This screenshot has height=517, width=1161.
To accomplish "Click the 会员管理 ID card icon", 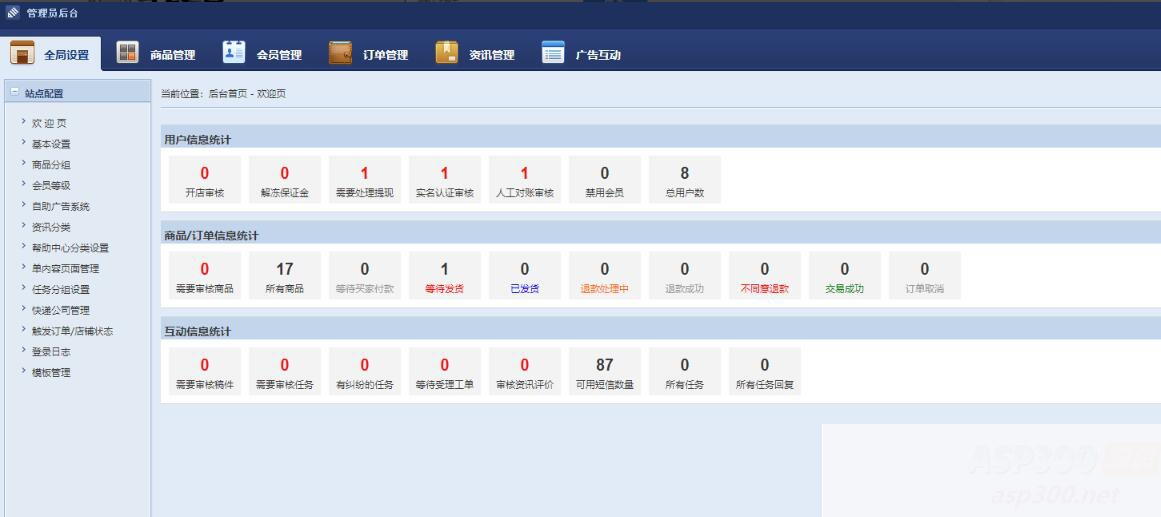I will pos(233,54).
